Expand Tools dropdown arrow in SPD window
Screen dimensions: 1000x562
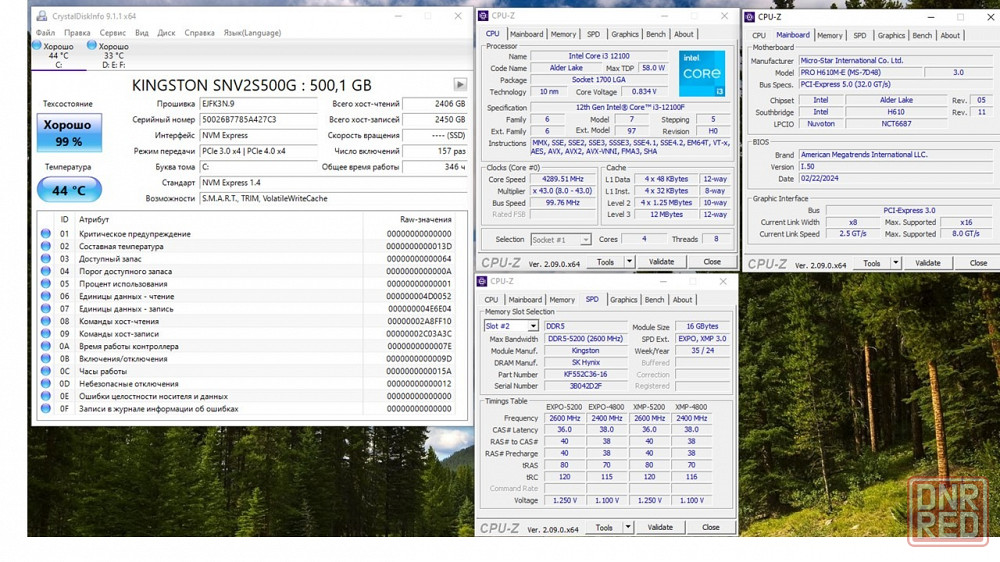[x=628, y=527]
